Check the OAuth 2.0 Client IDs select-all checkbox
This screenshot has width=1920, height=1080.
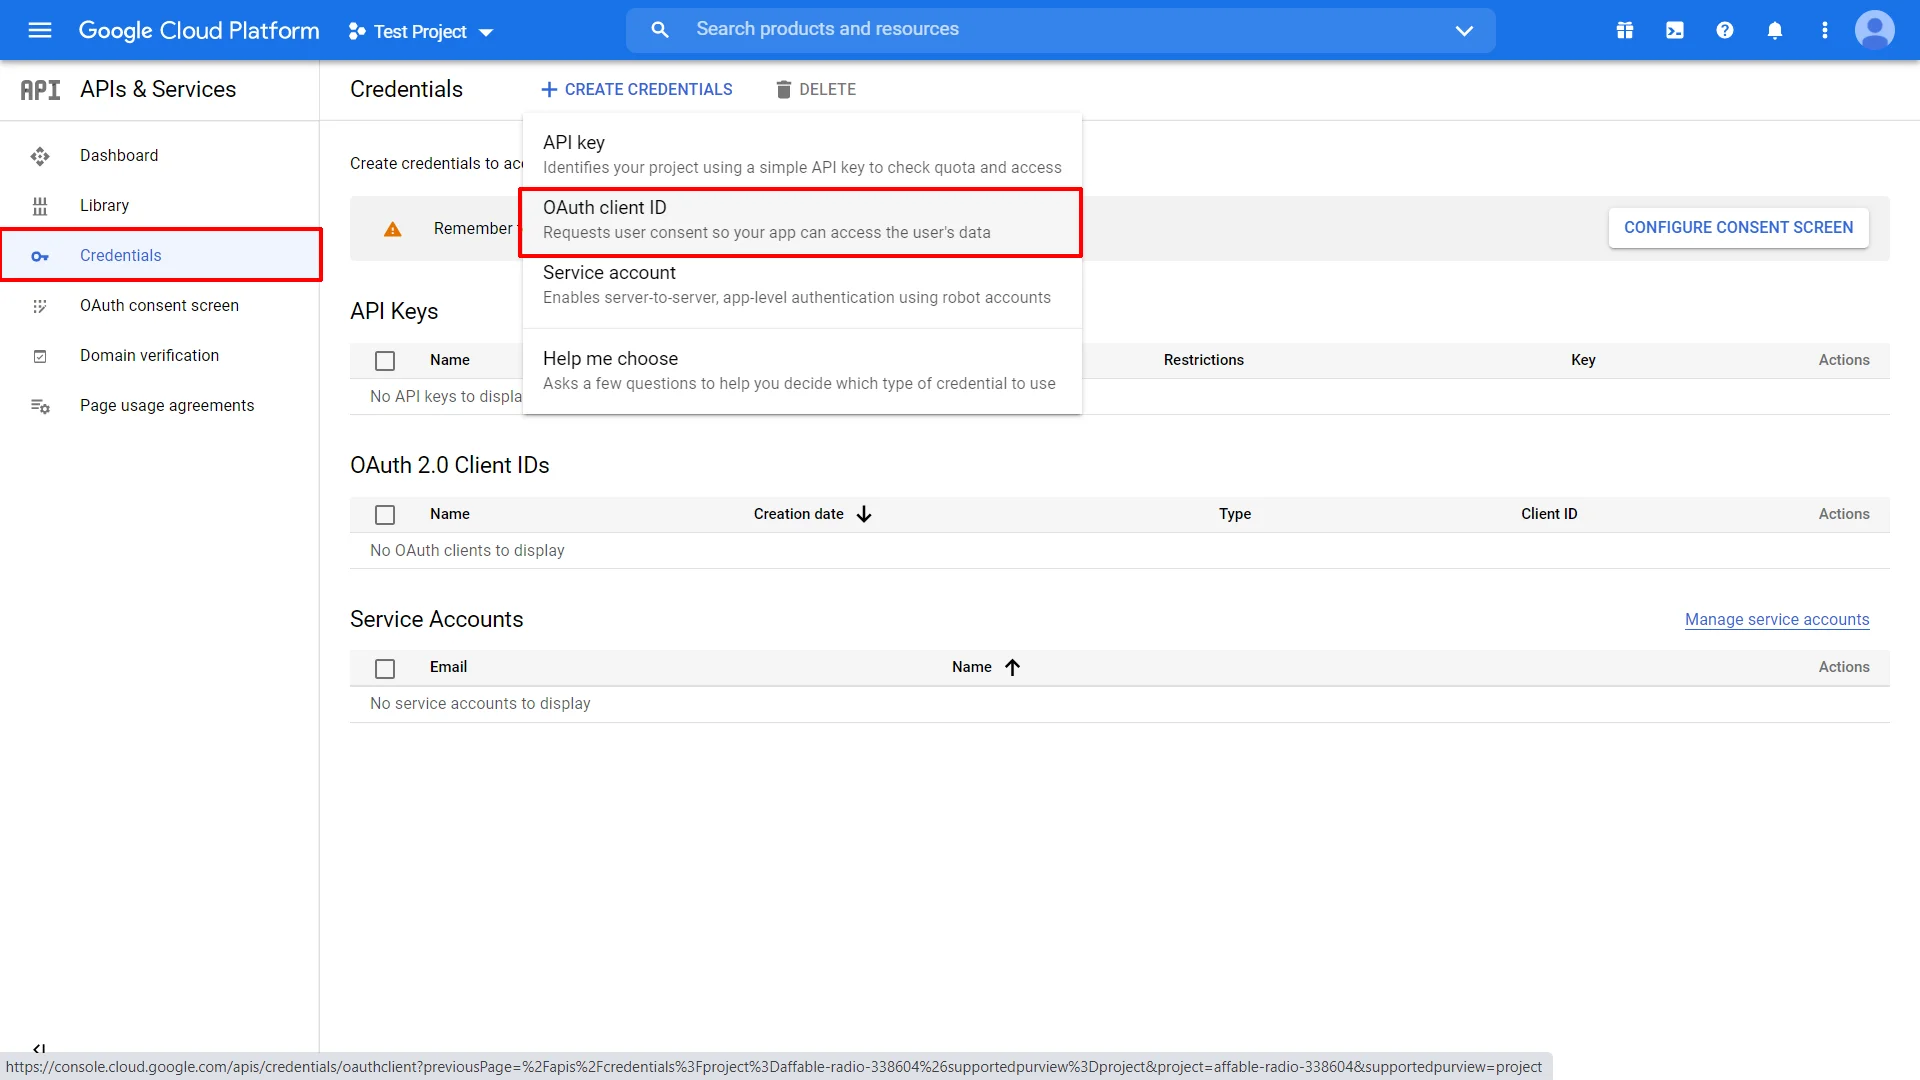point(385,515)
